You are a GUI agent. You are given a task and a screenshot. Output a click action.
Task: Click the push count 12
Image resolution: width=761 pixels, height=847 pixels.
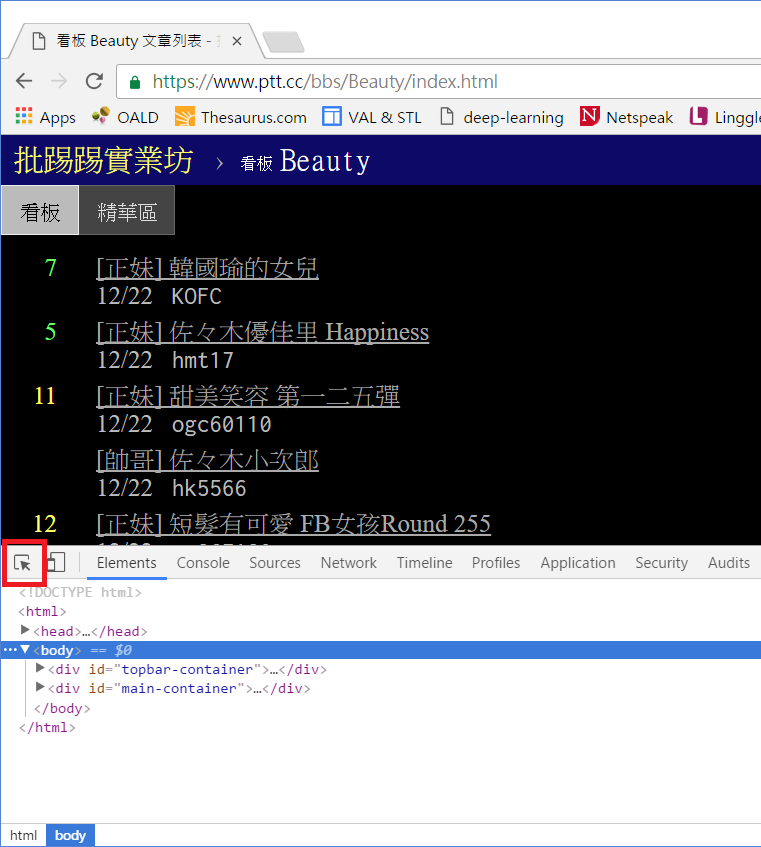pos(45,523)
